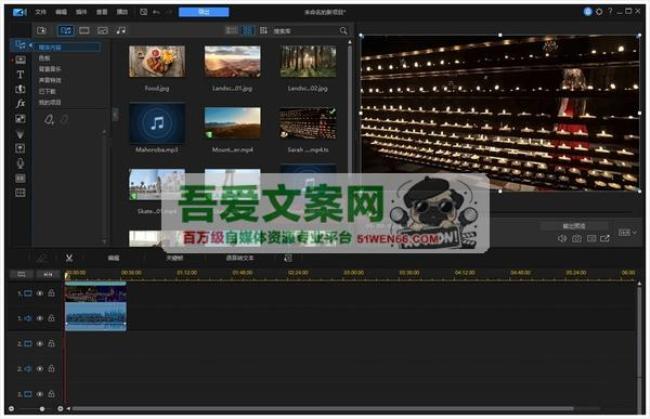
Task: Open the PiP Overlay Room icon
Action: [20, 119]
